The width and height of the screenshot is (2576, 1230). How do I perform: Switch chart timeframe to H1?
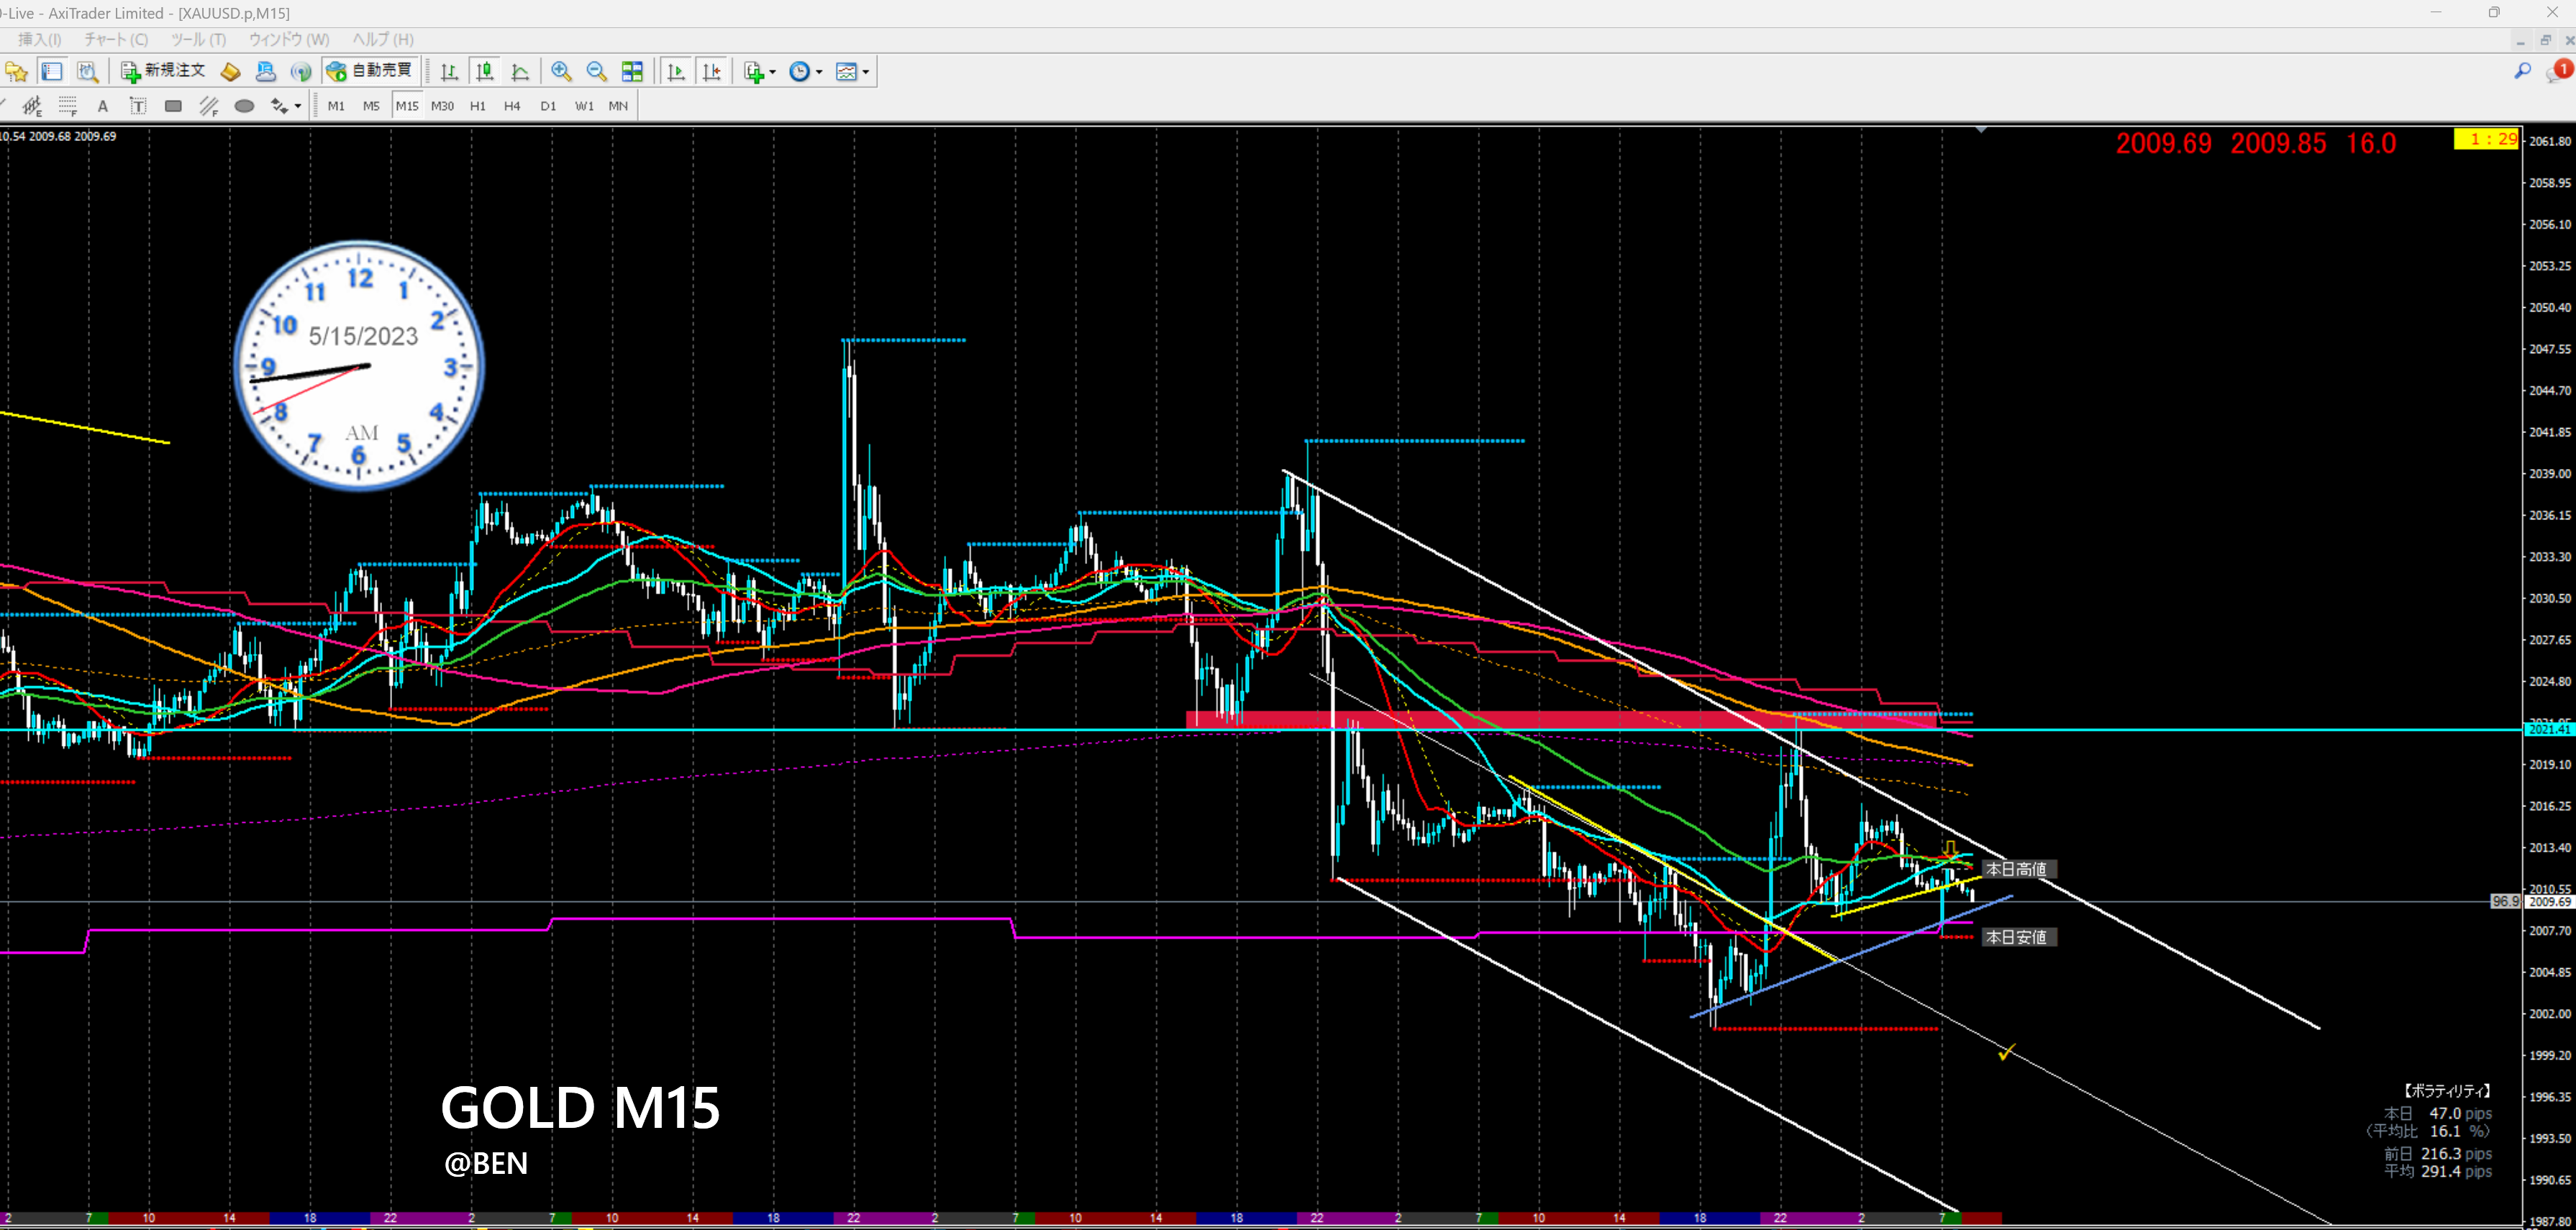tap(478, 106)
